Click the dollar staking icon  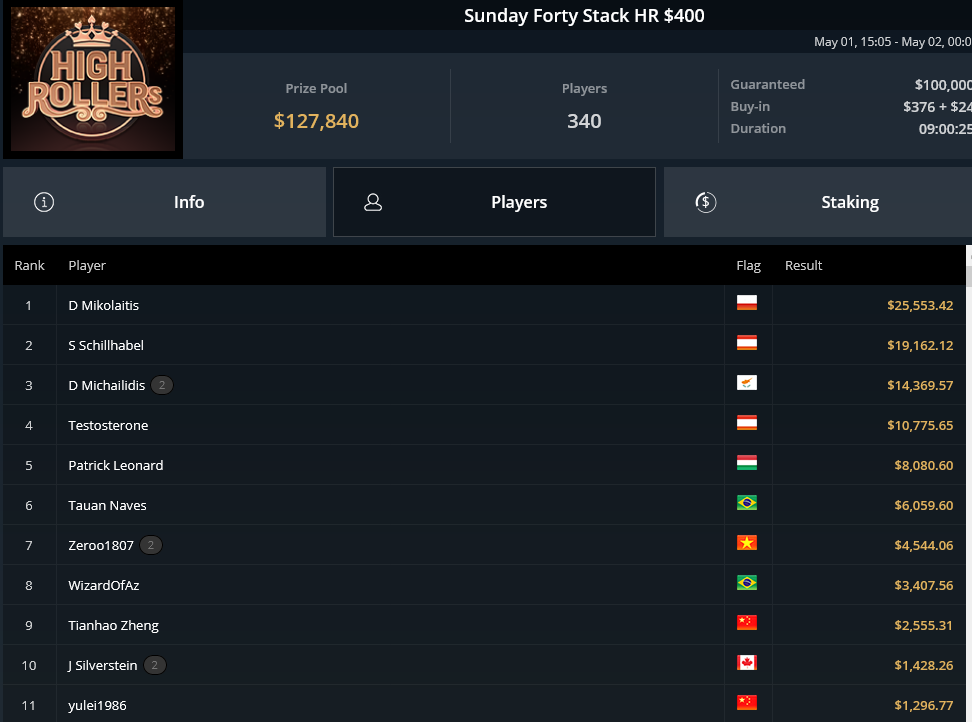[x=705, y=202]
